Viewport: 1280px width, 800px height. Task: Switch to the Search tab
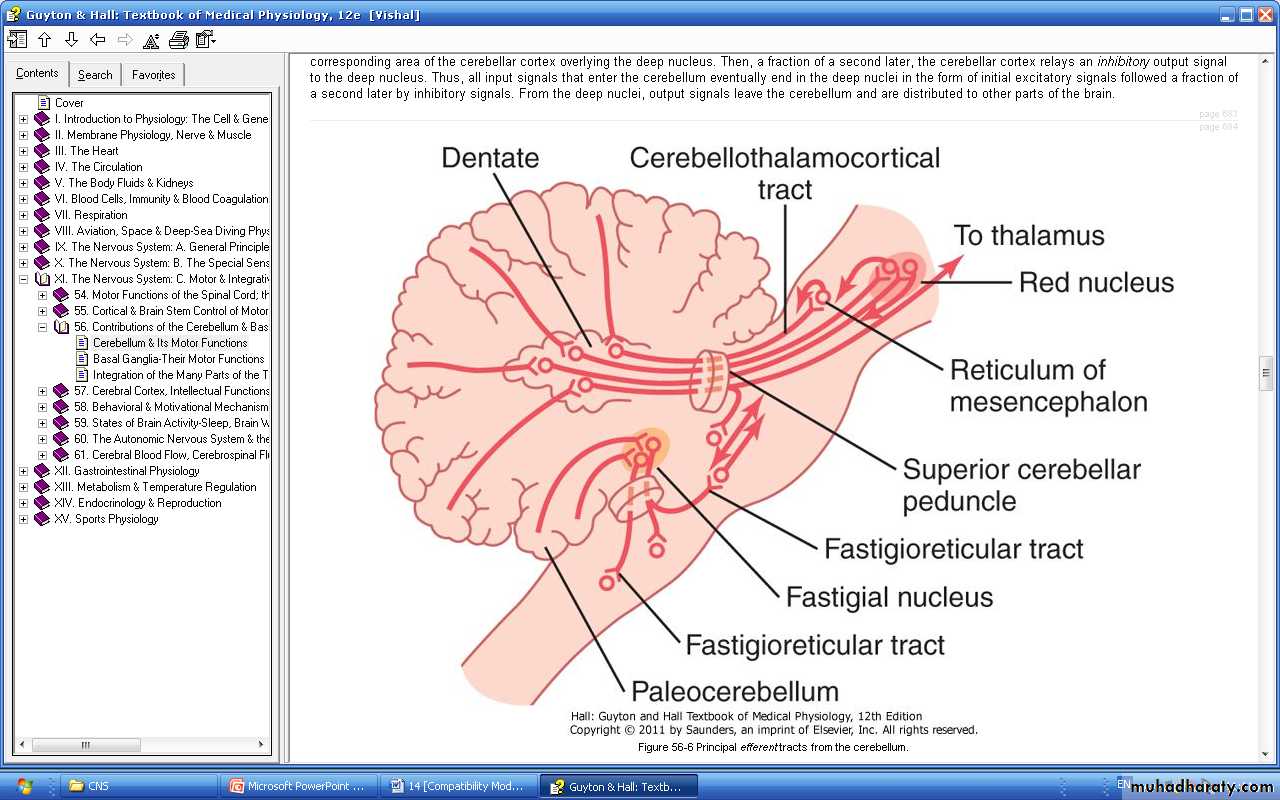(95, 75)
